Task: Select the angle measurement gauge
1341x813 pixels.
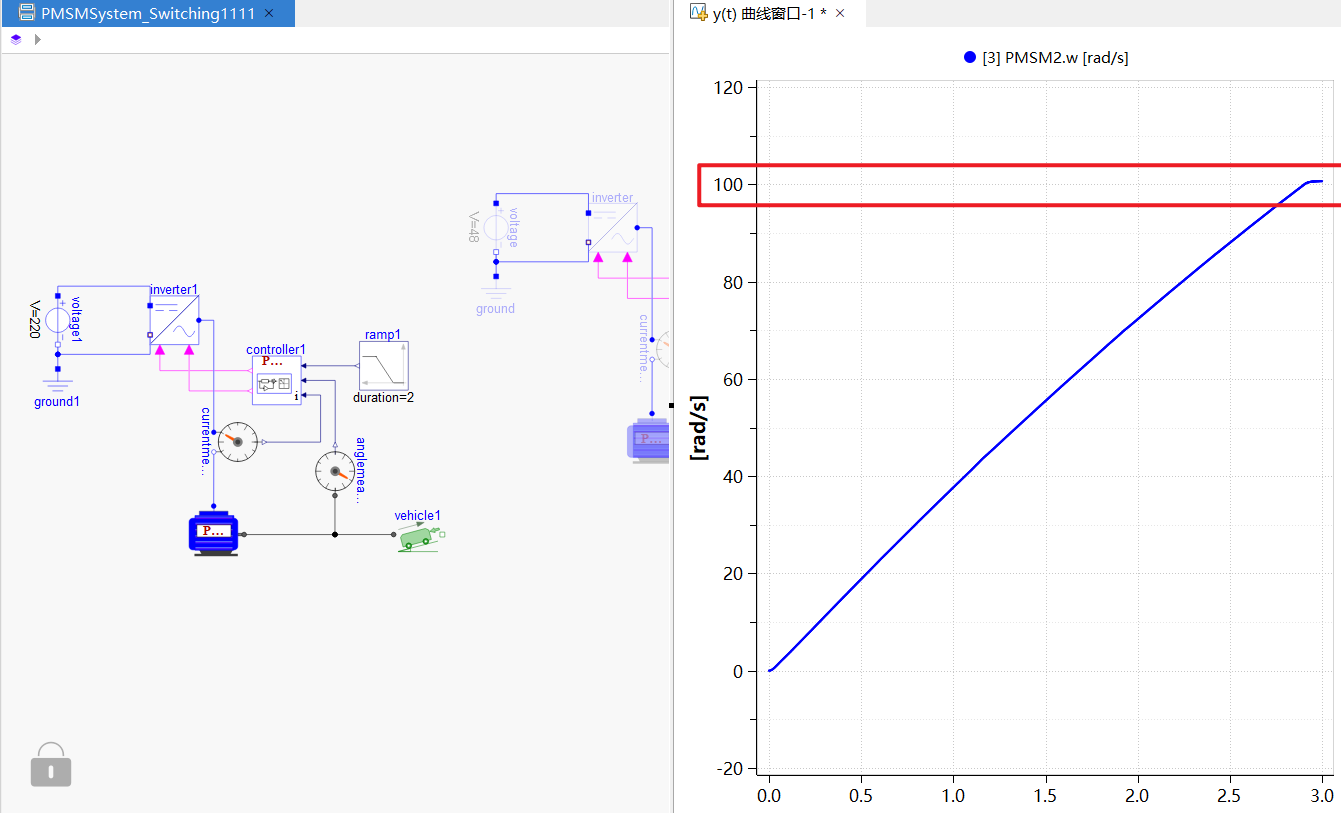Action: (x=334, y=471)
